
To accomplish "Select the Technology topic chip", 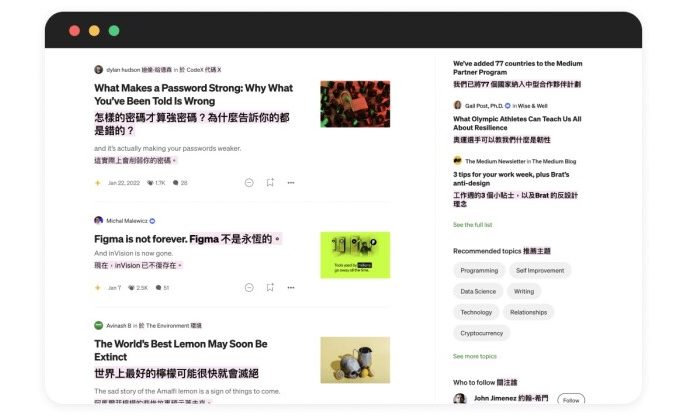I will click(x=476, y=312).
